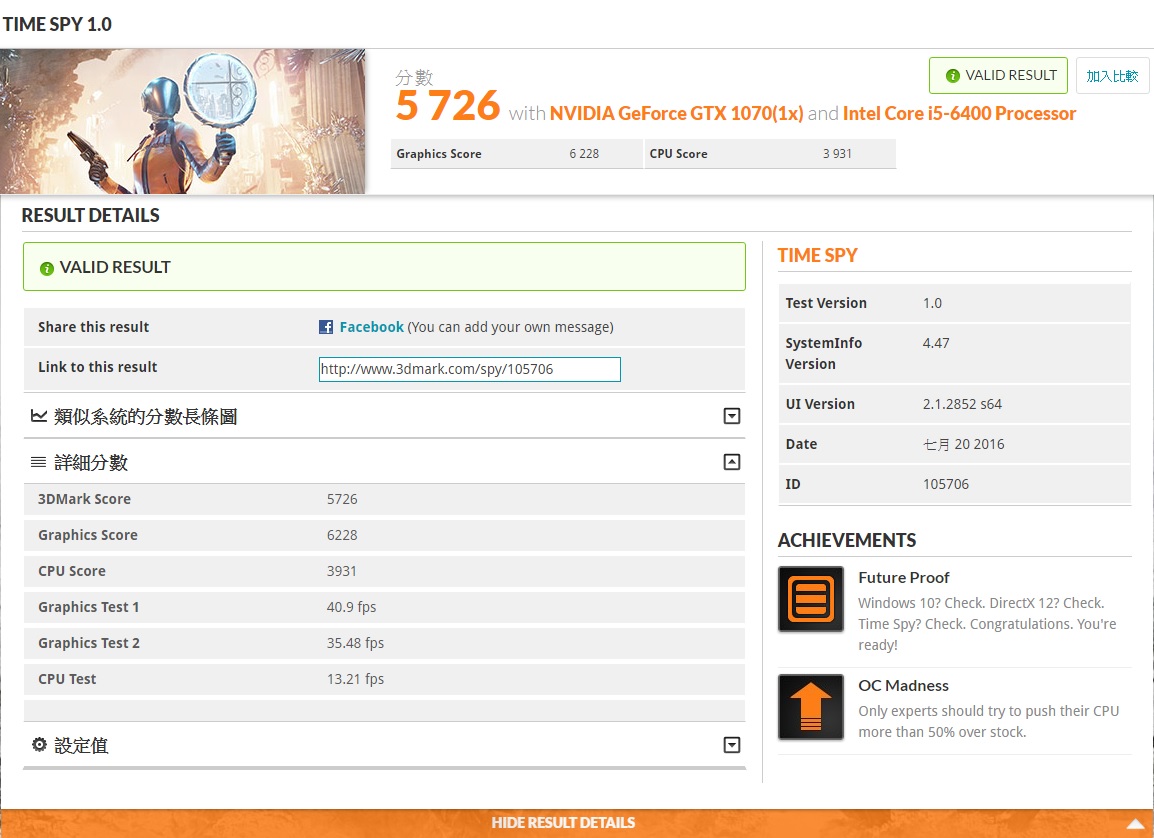1154x838 pixels.
Task: Click the Test Version value 1.0
Action: click(932, 303)
